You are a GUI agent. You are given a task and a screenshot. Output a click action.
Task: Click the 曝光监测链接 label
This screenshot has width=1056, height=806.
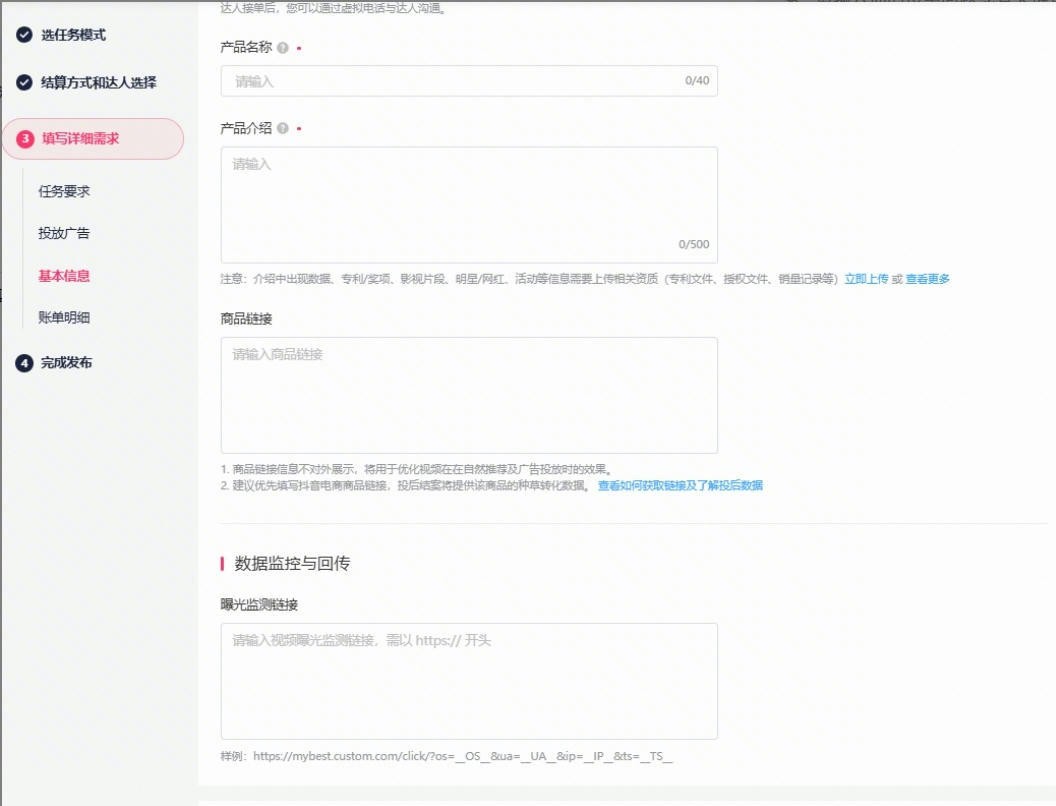click(x=259, y=605)
